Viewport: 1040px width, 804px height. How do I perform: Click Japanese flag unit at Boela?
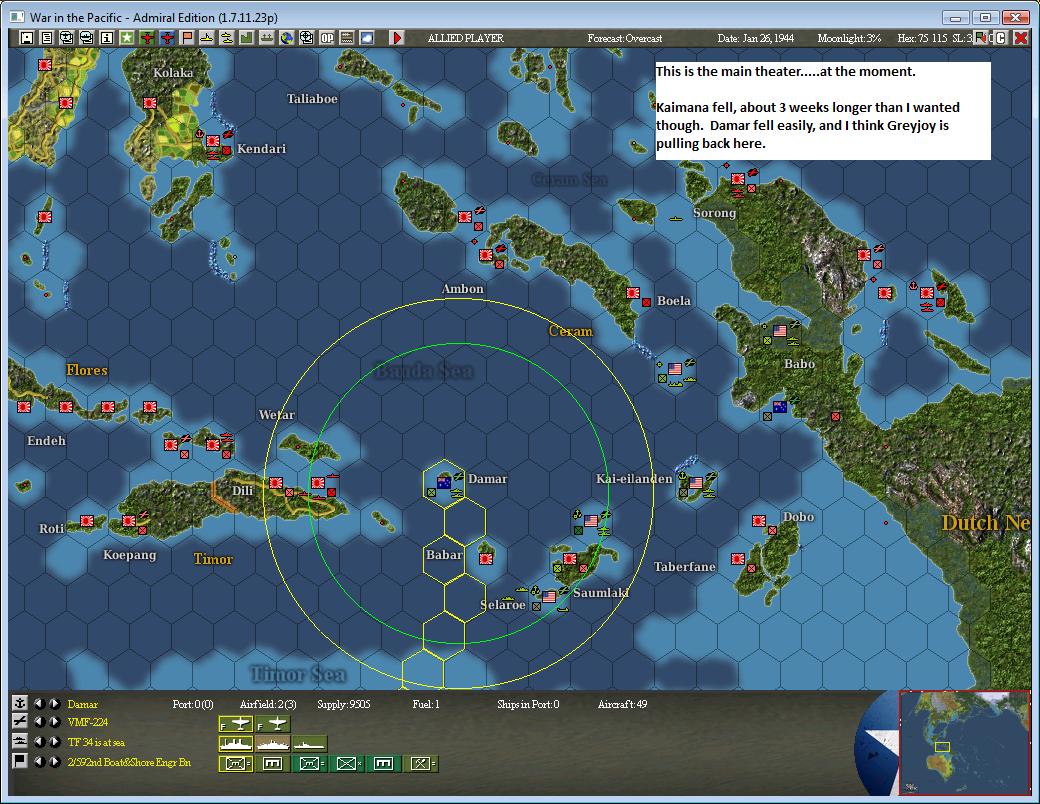[633, 293]
